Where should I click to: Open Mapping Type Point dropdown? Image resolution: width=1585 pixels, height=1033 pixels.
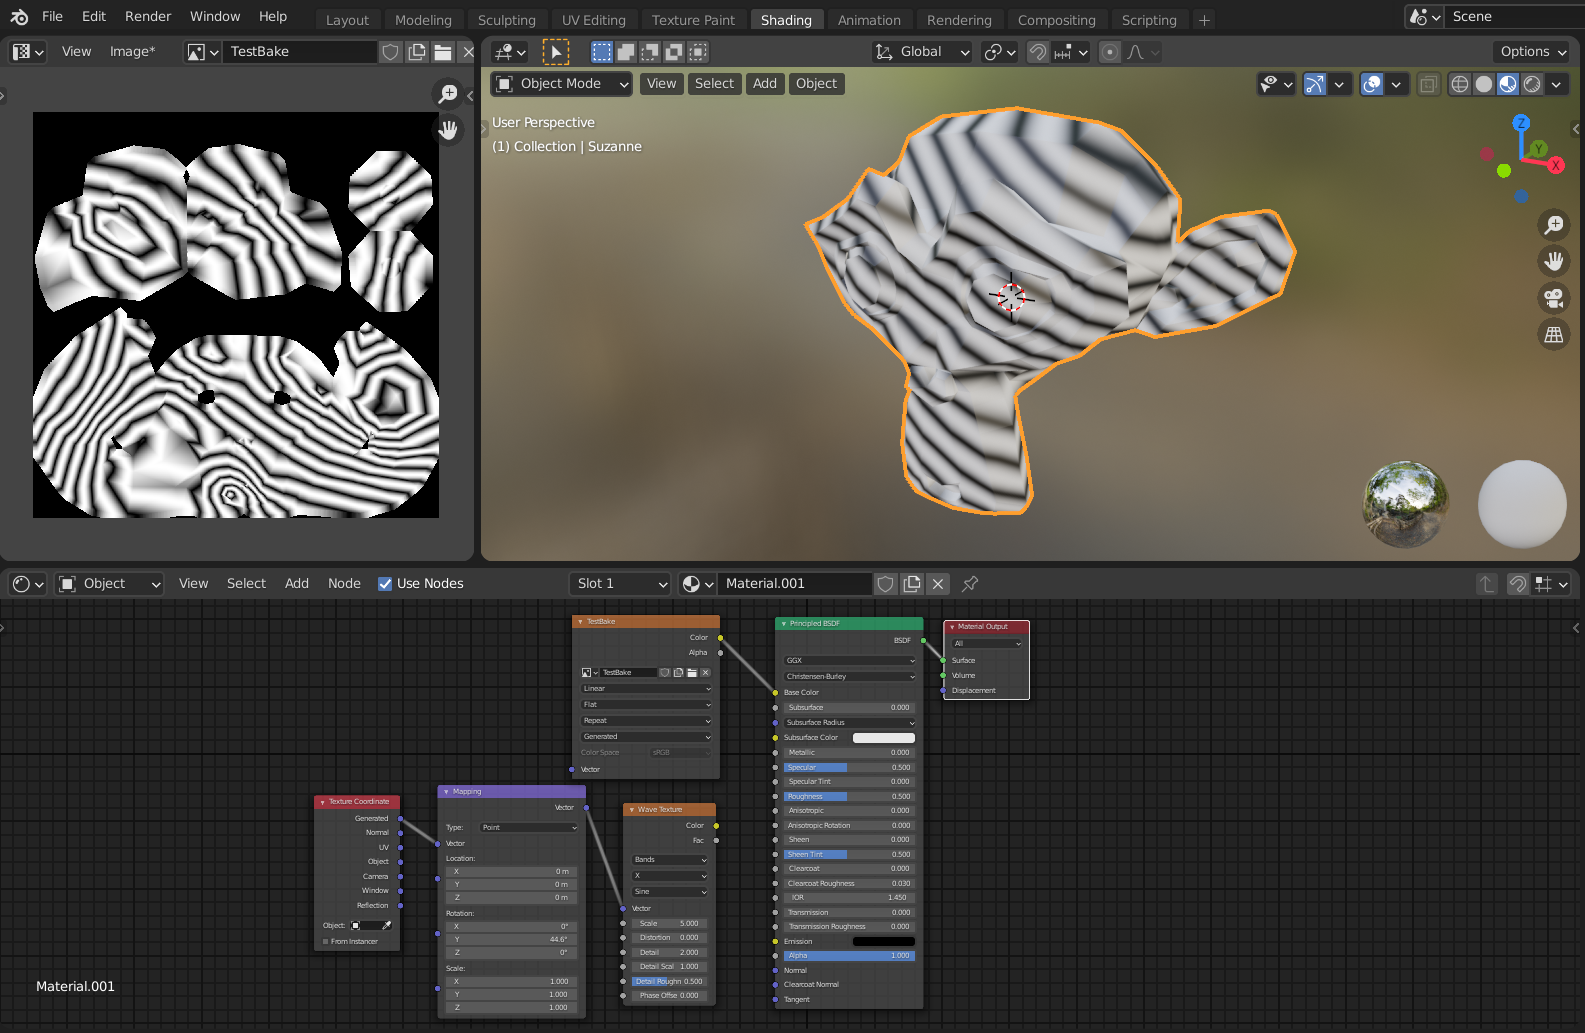point(529,828)
